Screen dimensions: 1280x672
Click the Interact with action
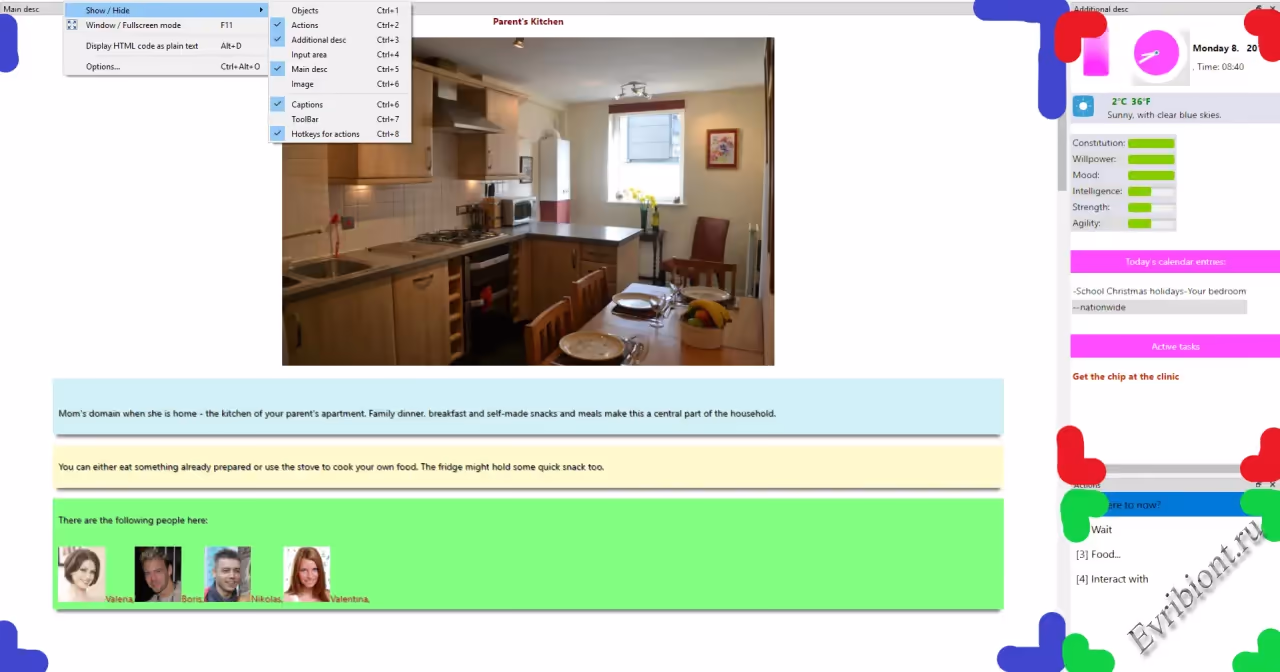[x=1112, y=579]
